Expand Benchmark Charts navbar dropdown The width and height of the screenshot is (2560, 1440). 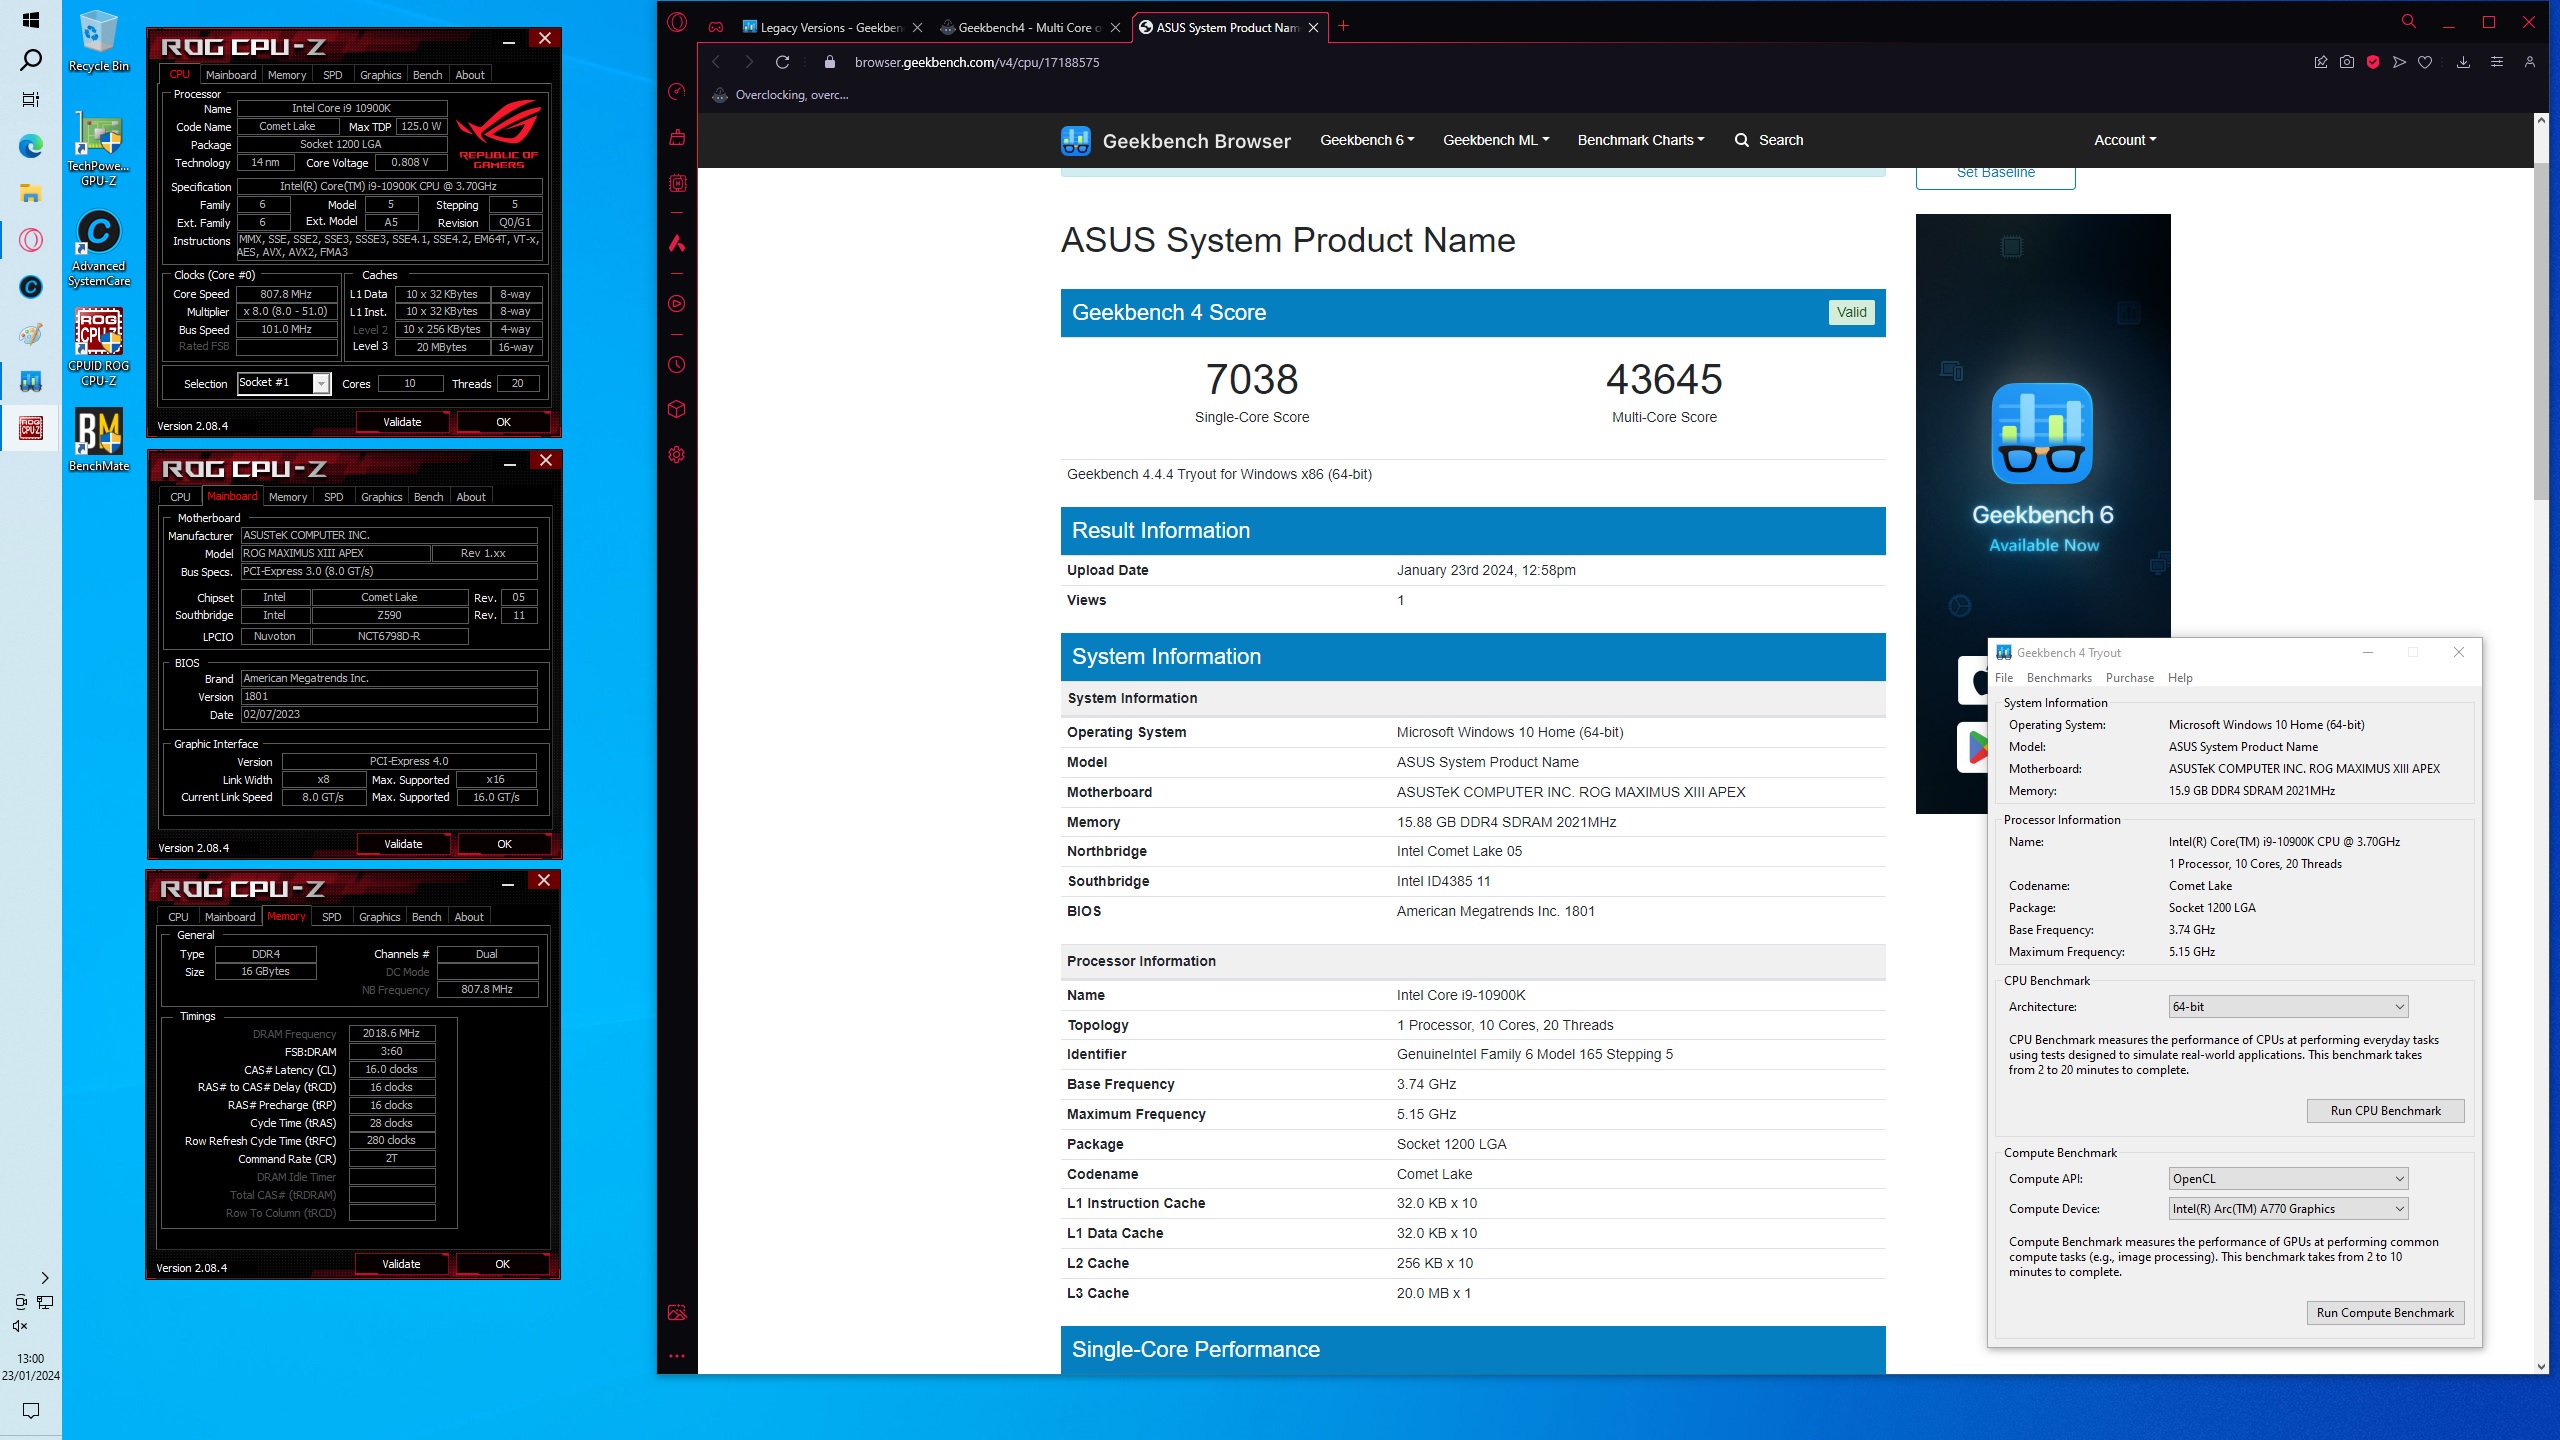[1641, 140]
